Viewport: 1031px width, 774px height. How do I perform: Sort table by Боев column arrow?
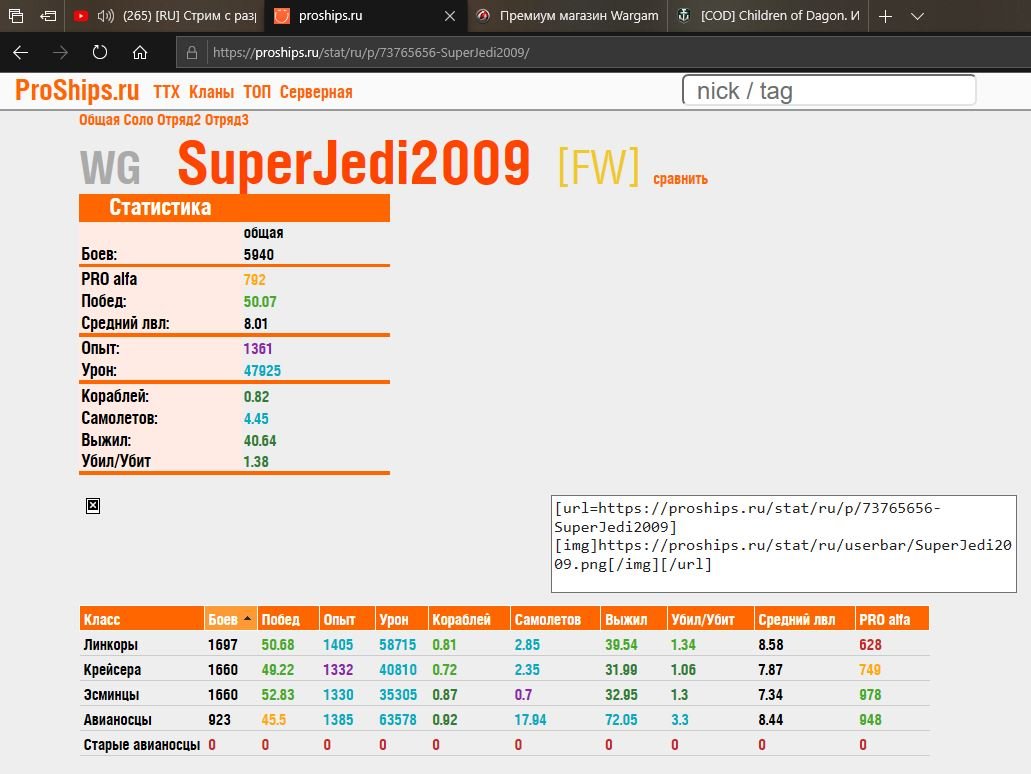(247, 619)
